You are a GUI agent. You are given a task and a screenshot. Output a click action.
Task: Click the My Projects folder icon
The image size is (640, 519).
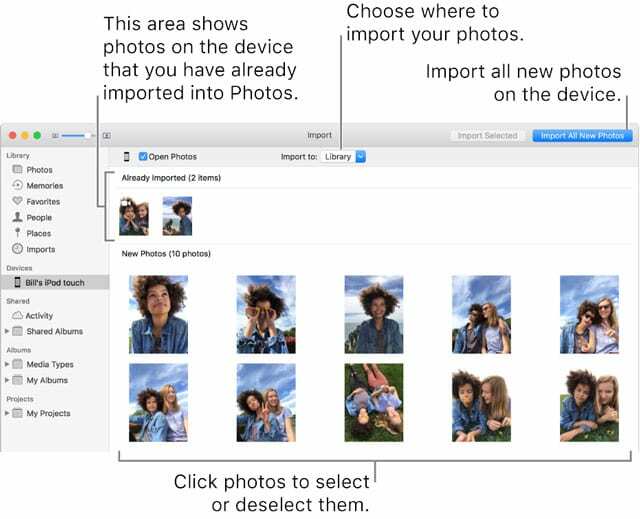[17, 413]
